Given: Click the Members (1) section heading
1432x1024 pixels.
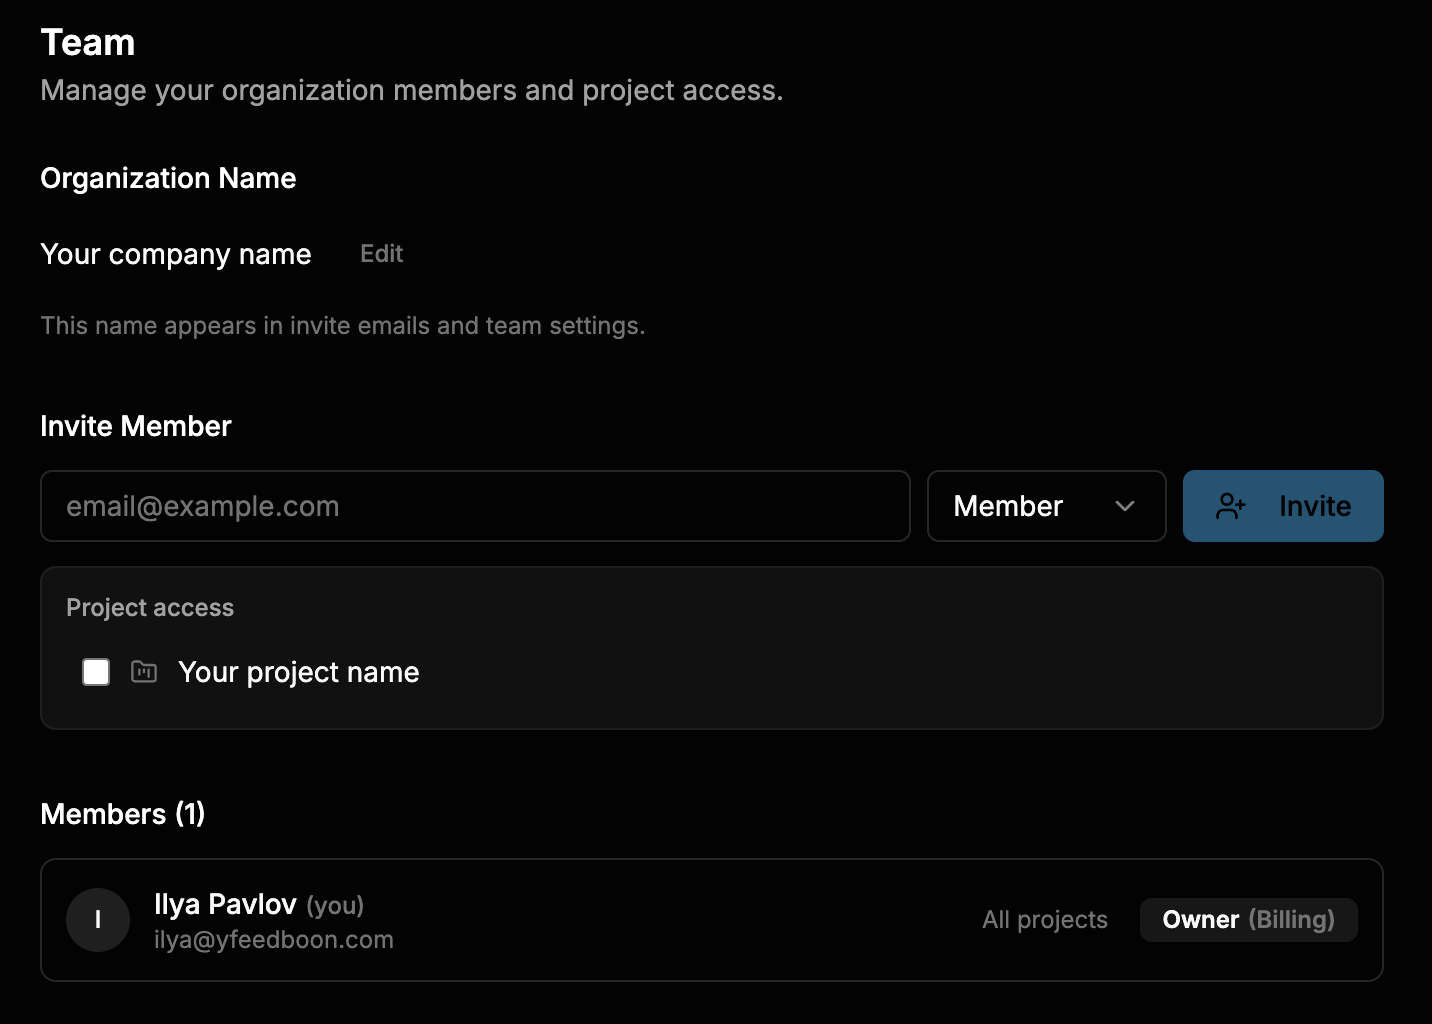Looking at the screenshot, I should coord(122,813).
